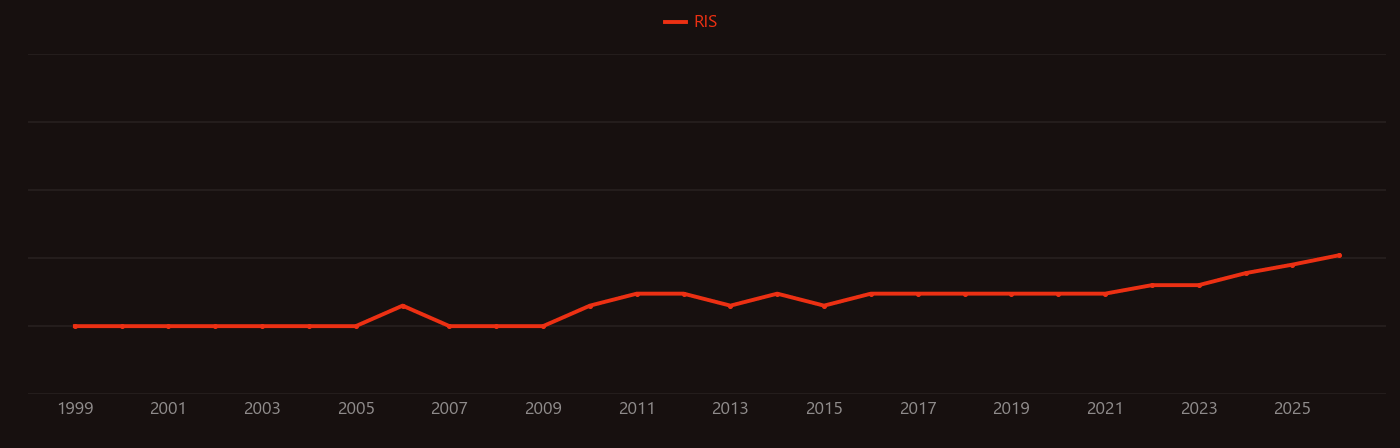1400x448 pixels.
Task: Click the 2025 axis label
Action: [1292, 408]
